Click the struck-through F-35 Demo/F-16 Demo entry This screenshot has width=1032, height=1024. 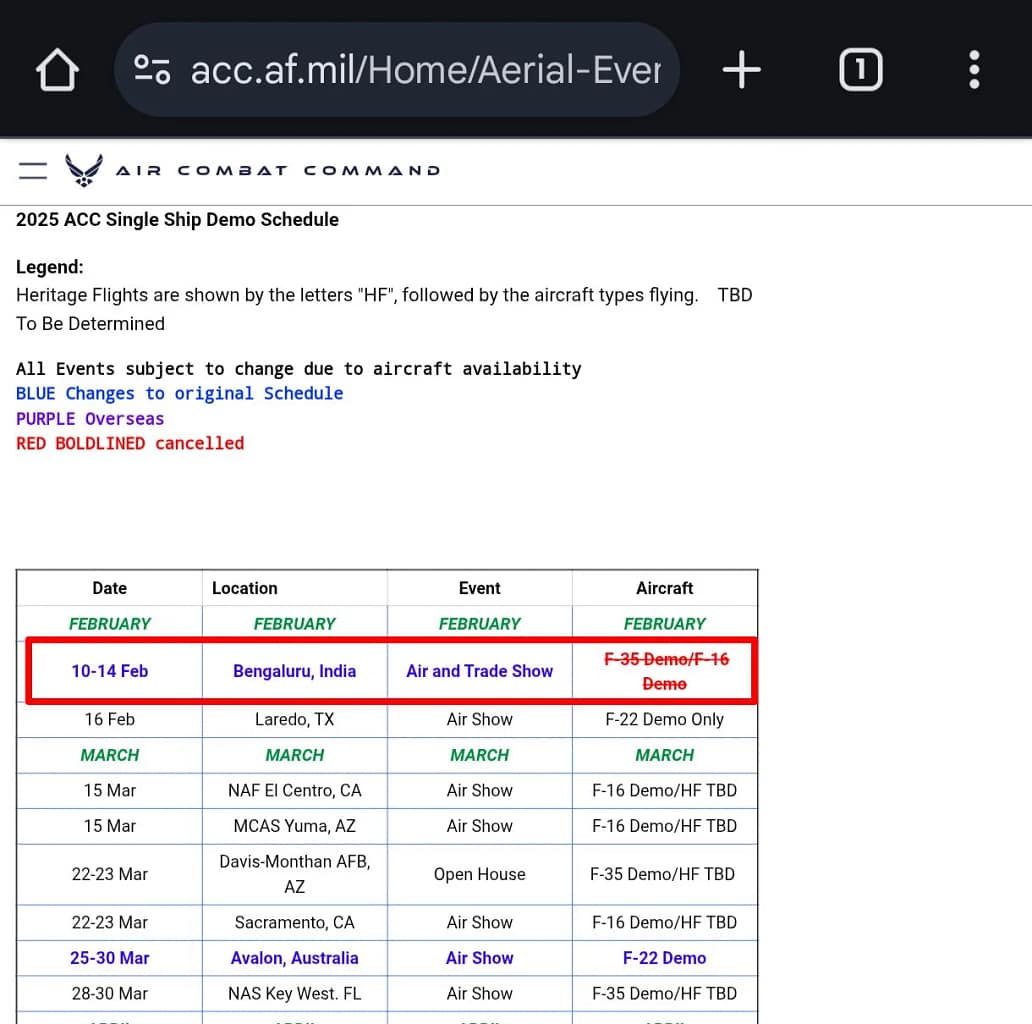point(666,671)
